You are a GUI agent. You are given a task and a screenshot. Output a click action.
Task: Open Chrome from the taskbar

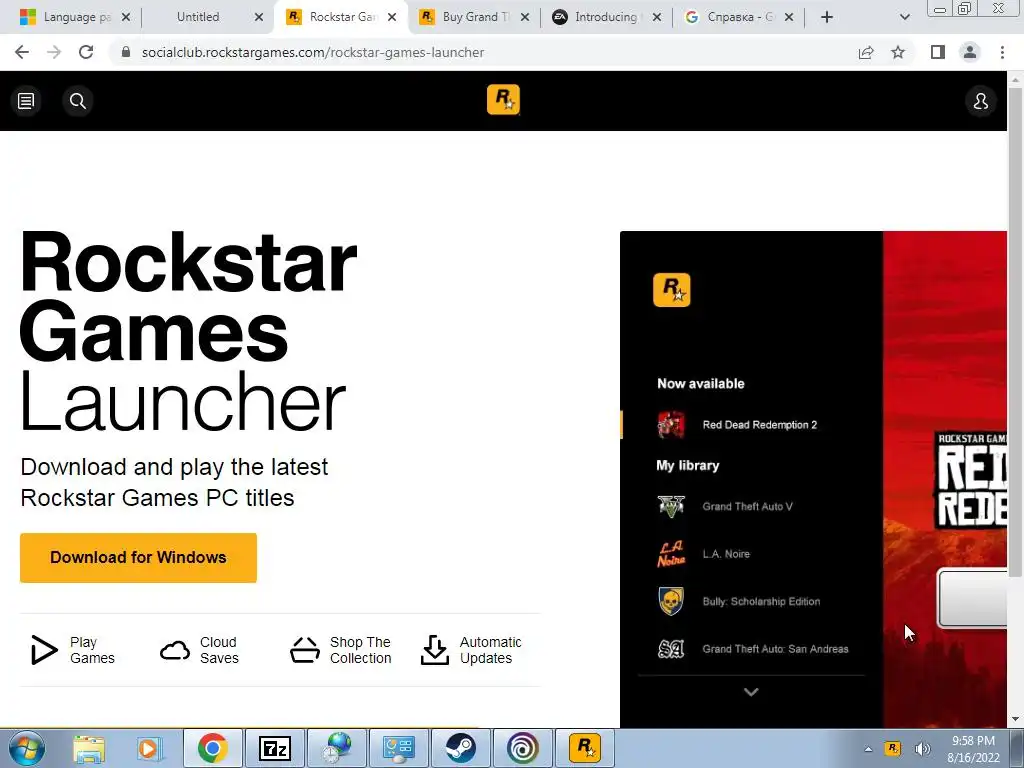tap(213, 748)
